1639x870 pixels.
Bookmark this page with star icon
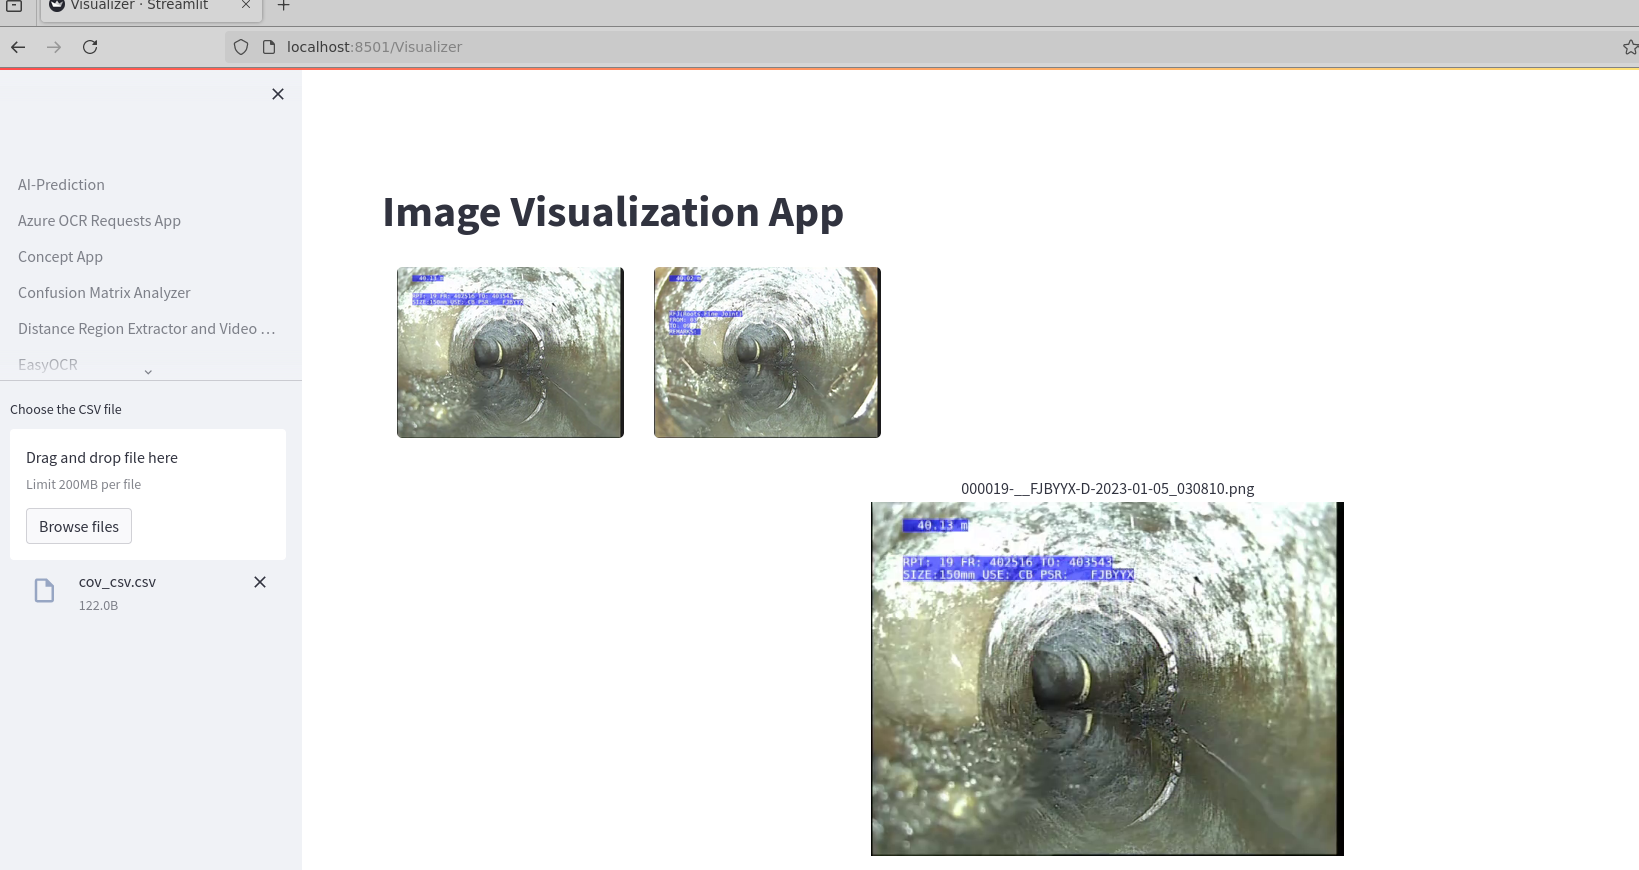[1630, 47]
